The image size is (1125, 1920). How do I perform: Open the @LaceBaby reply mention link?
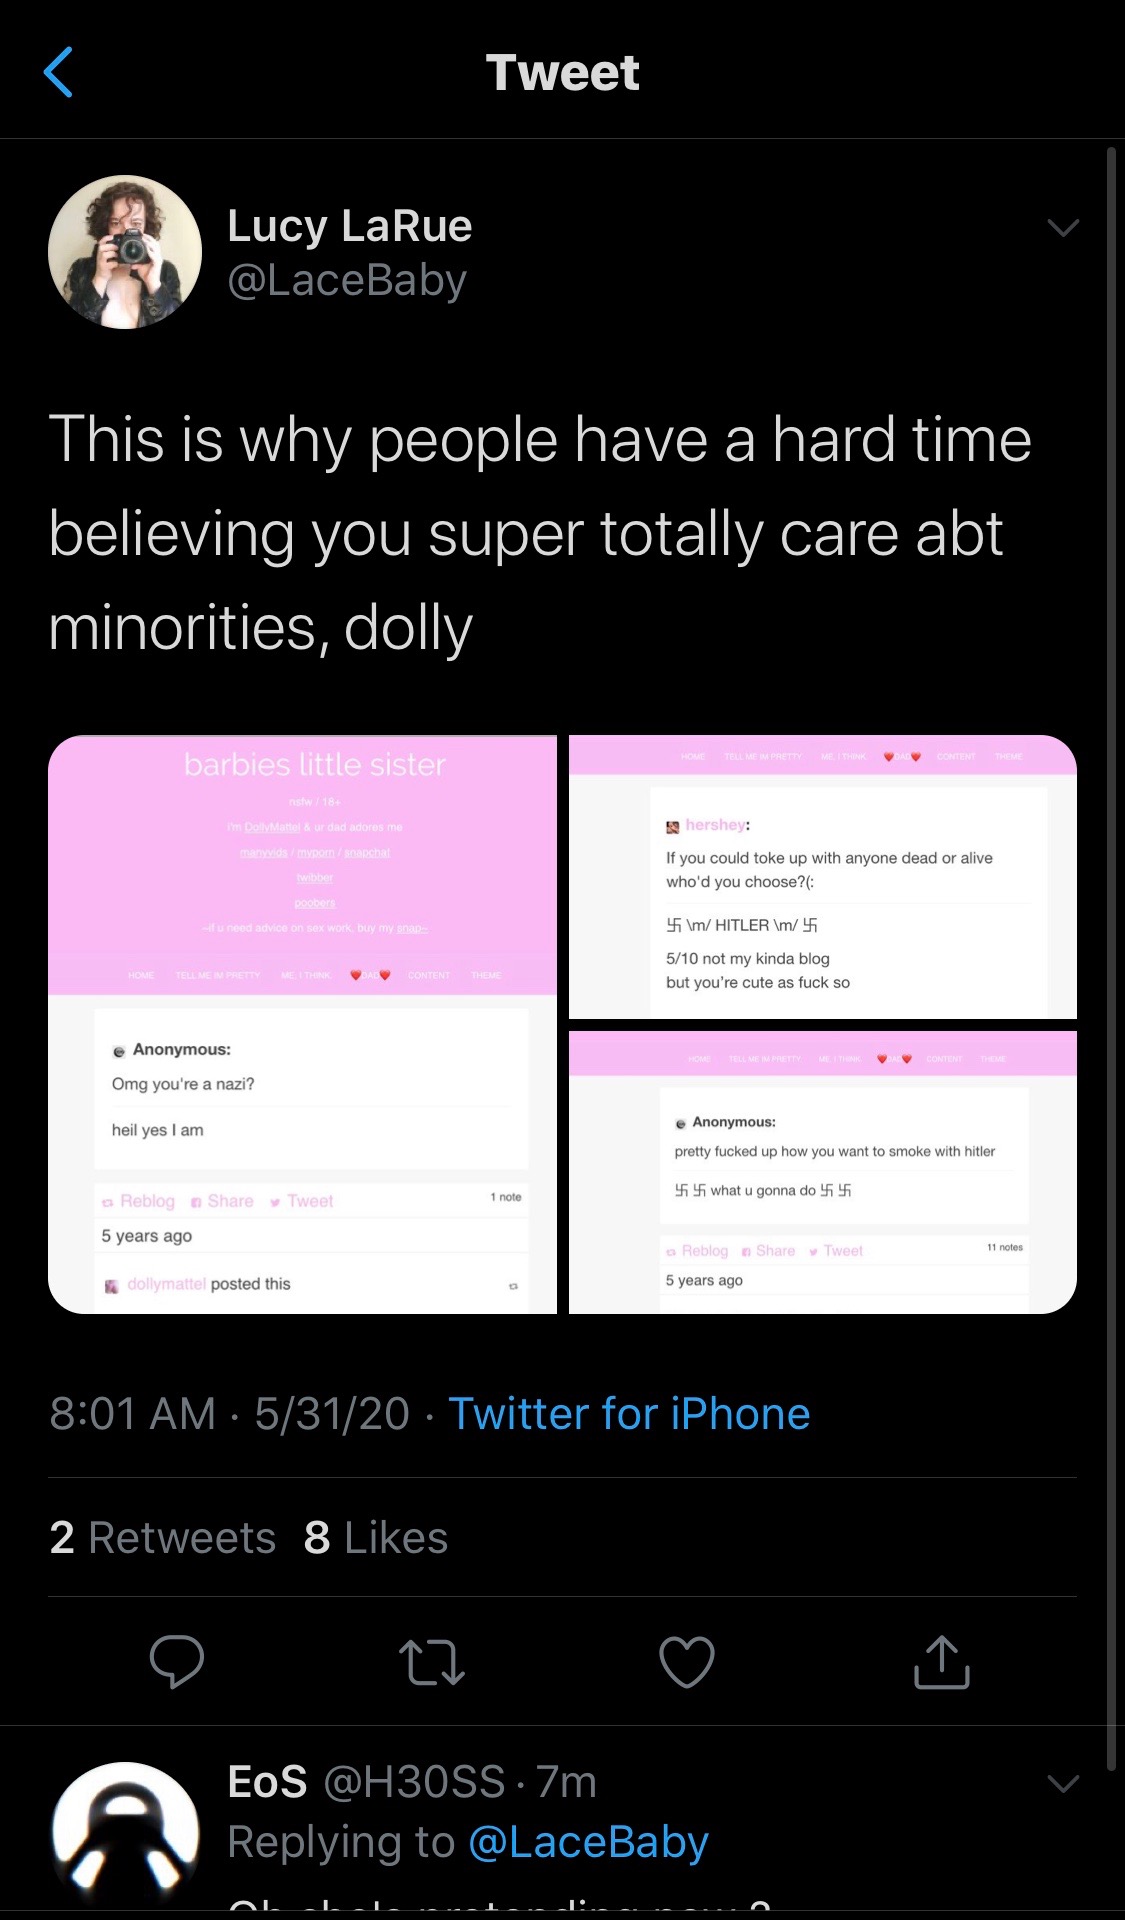pos(588,1842)
